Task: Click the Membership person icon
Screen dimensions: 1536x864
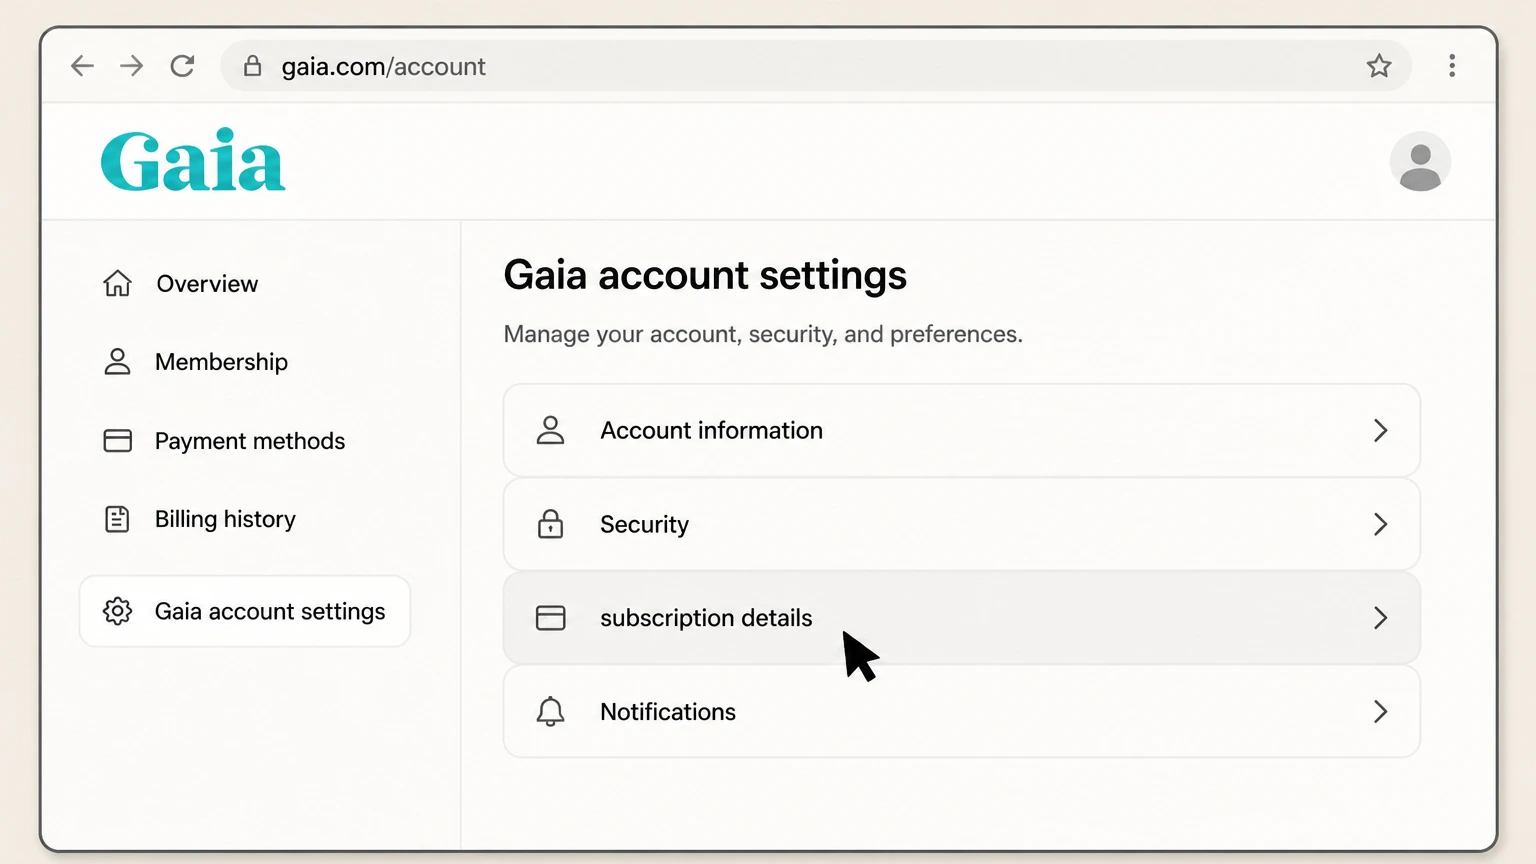Action: tap(117, 362)
